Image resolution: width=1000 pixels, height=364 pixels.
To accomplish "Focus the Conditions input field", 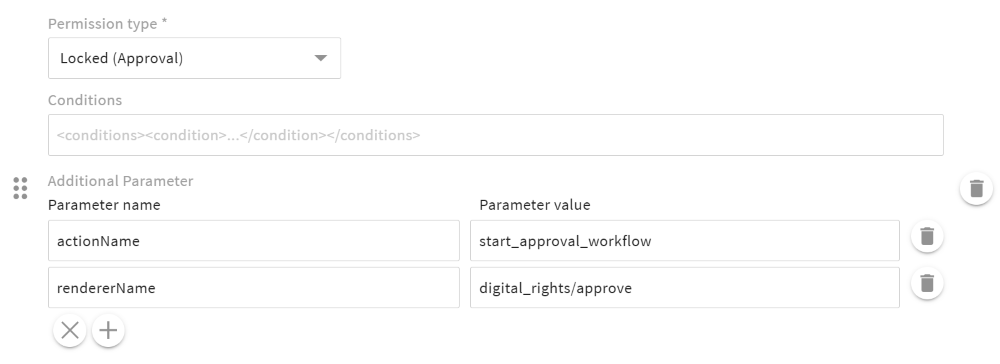I will [496, 135].
